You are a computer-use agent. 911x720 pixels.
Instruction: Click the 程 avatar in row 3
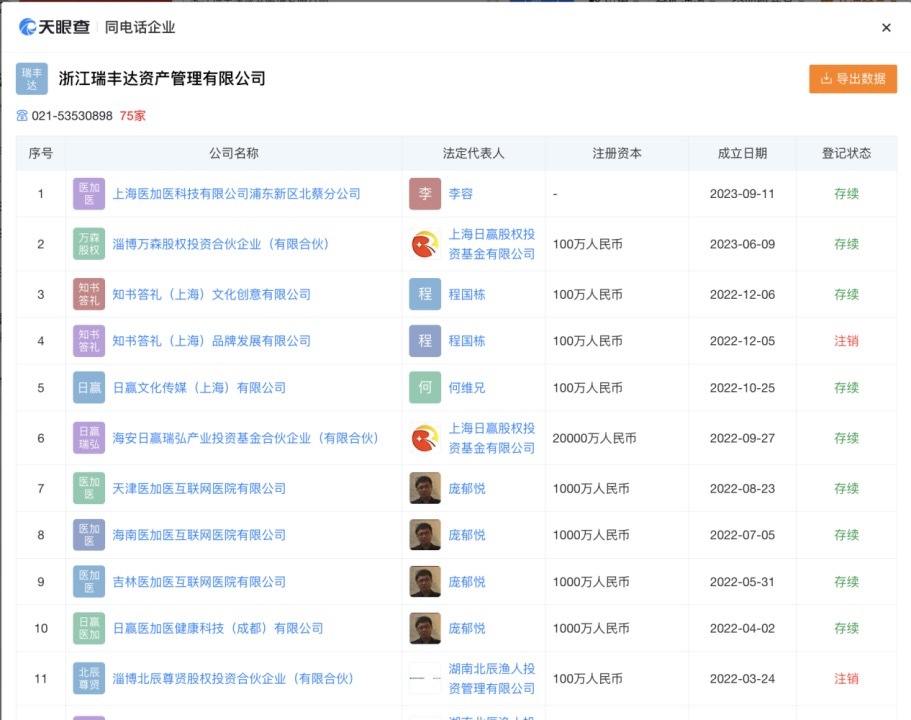coord(425,295)
